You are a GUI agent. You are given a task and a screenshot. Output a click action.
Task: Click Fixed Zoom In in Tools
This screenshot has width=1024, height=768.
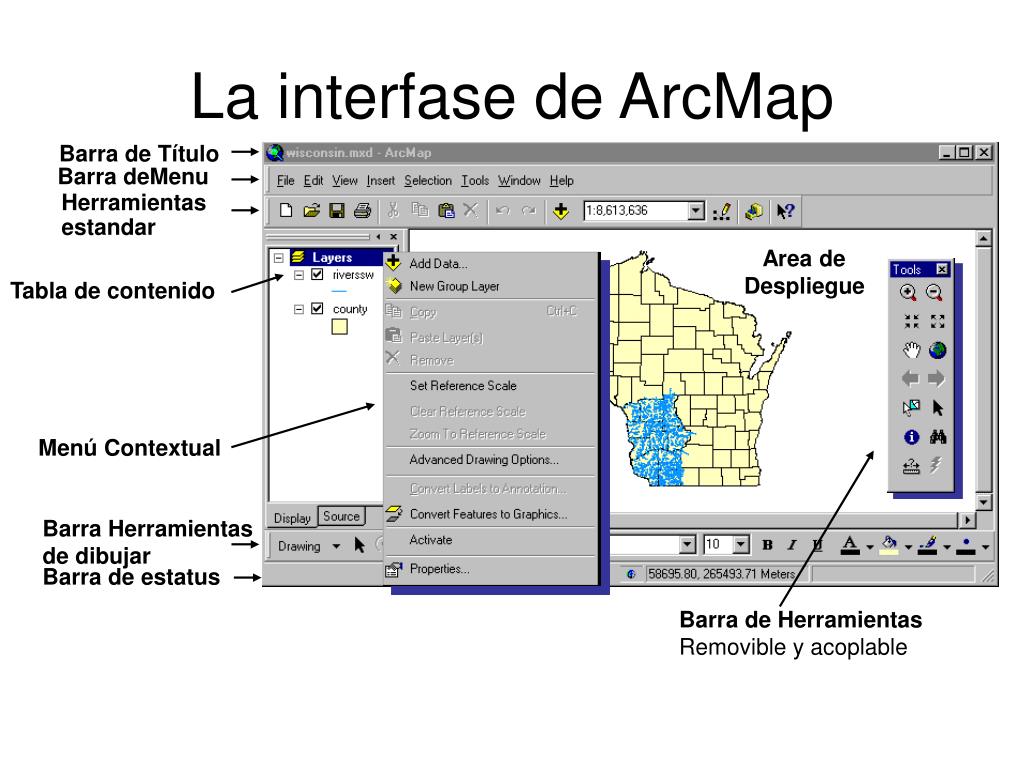[x=911, y=321]
